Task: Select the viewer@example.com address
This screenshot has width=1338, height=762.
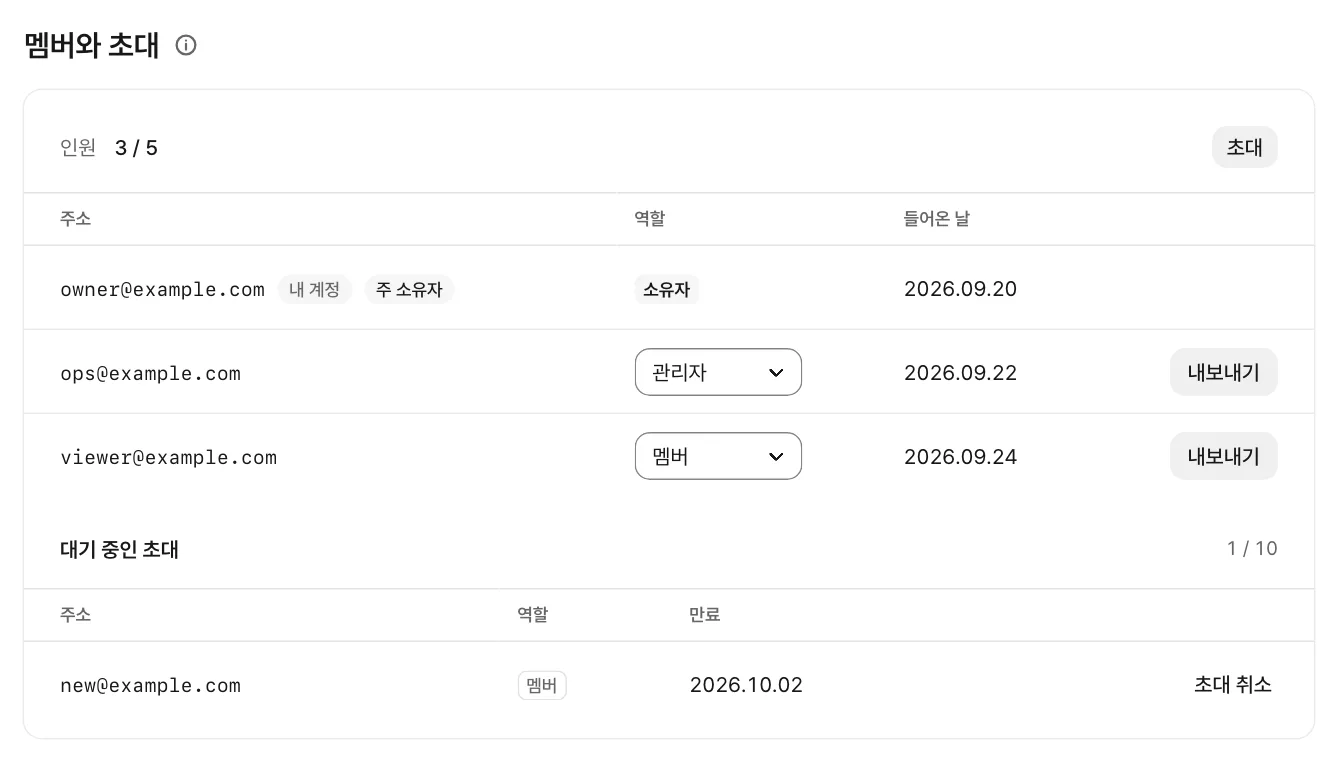Action: coord(168,458)
